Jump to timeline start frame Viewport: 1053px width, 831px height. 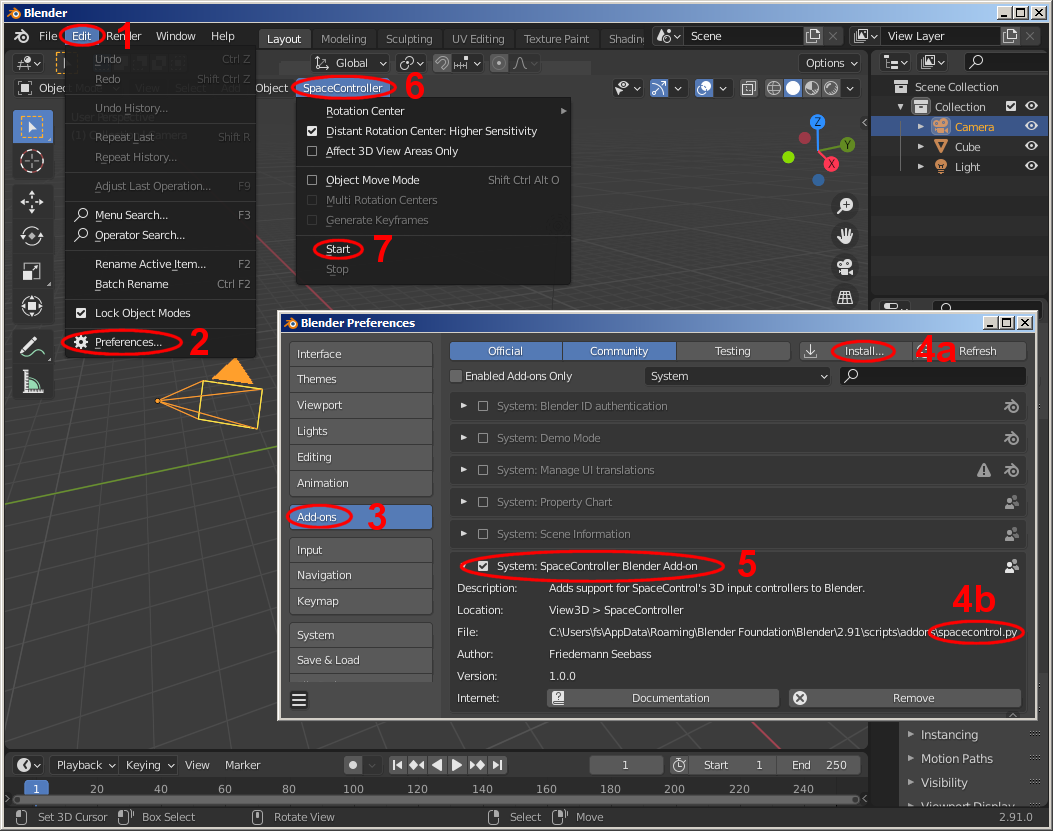click(398, 764)
